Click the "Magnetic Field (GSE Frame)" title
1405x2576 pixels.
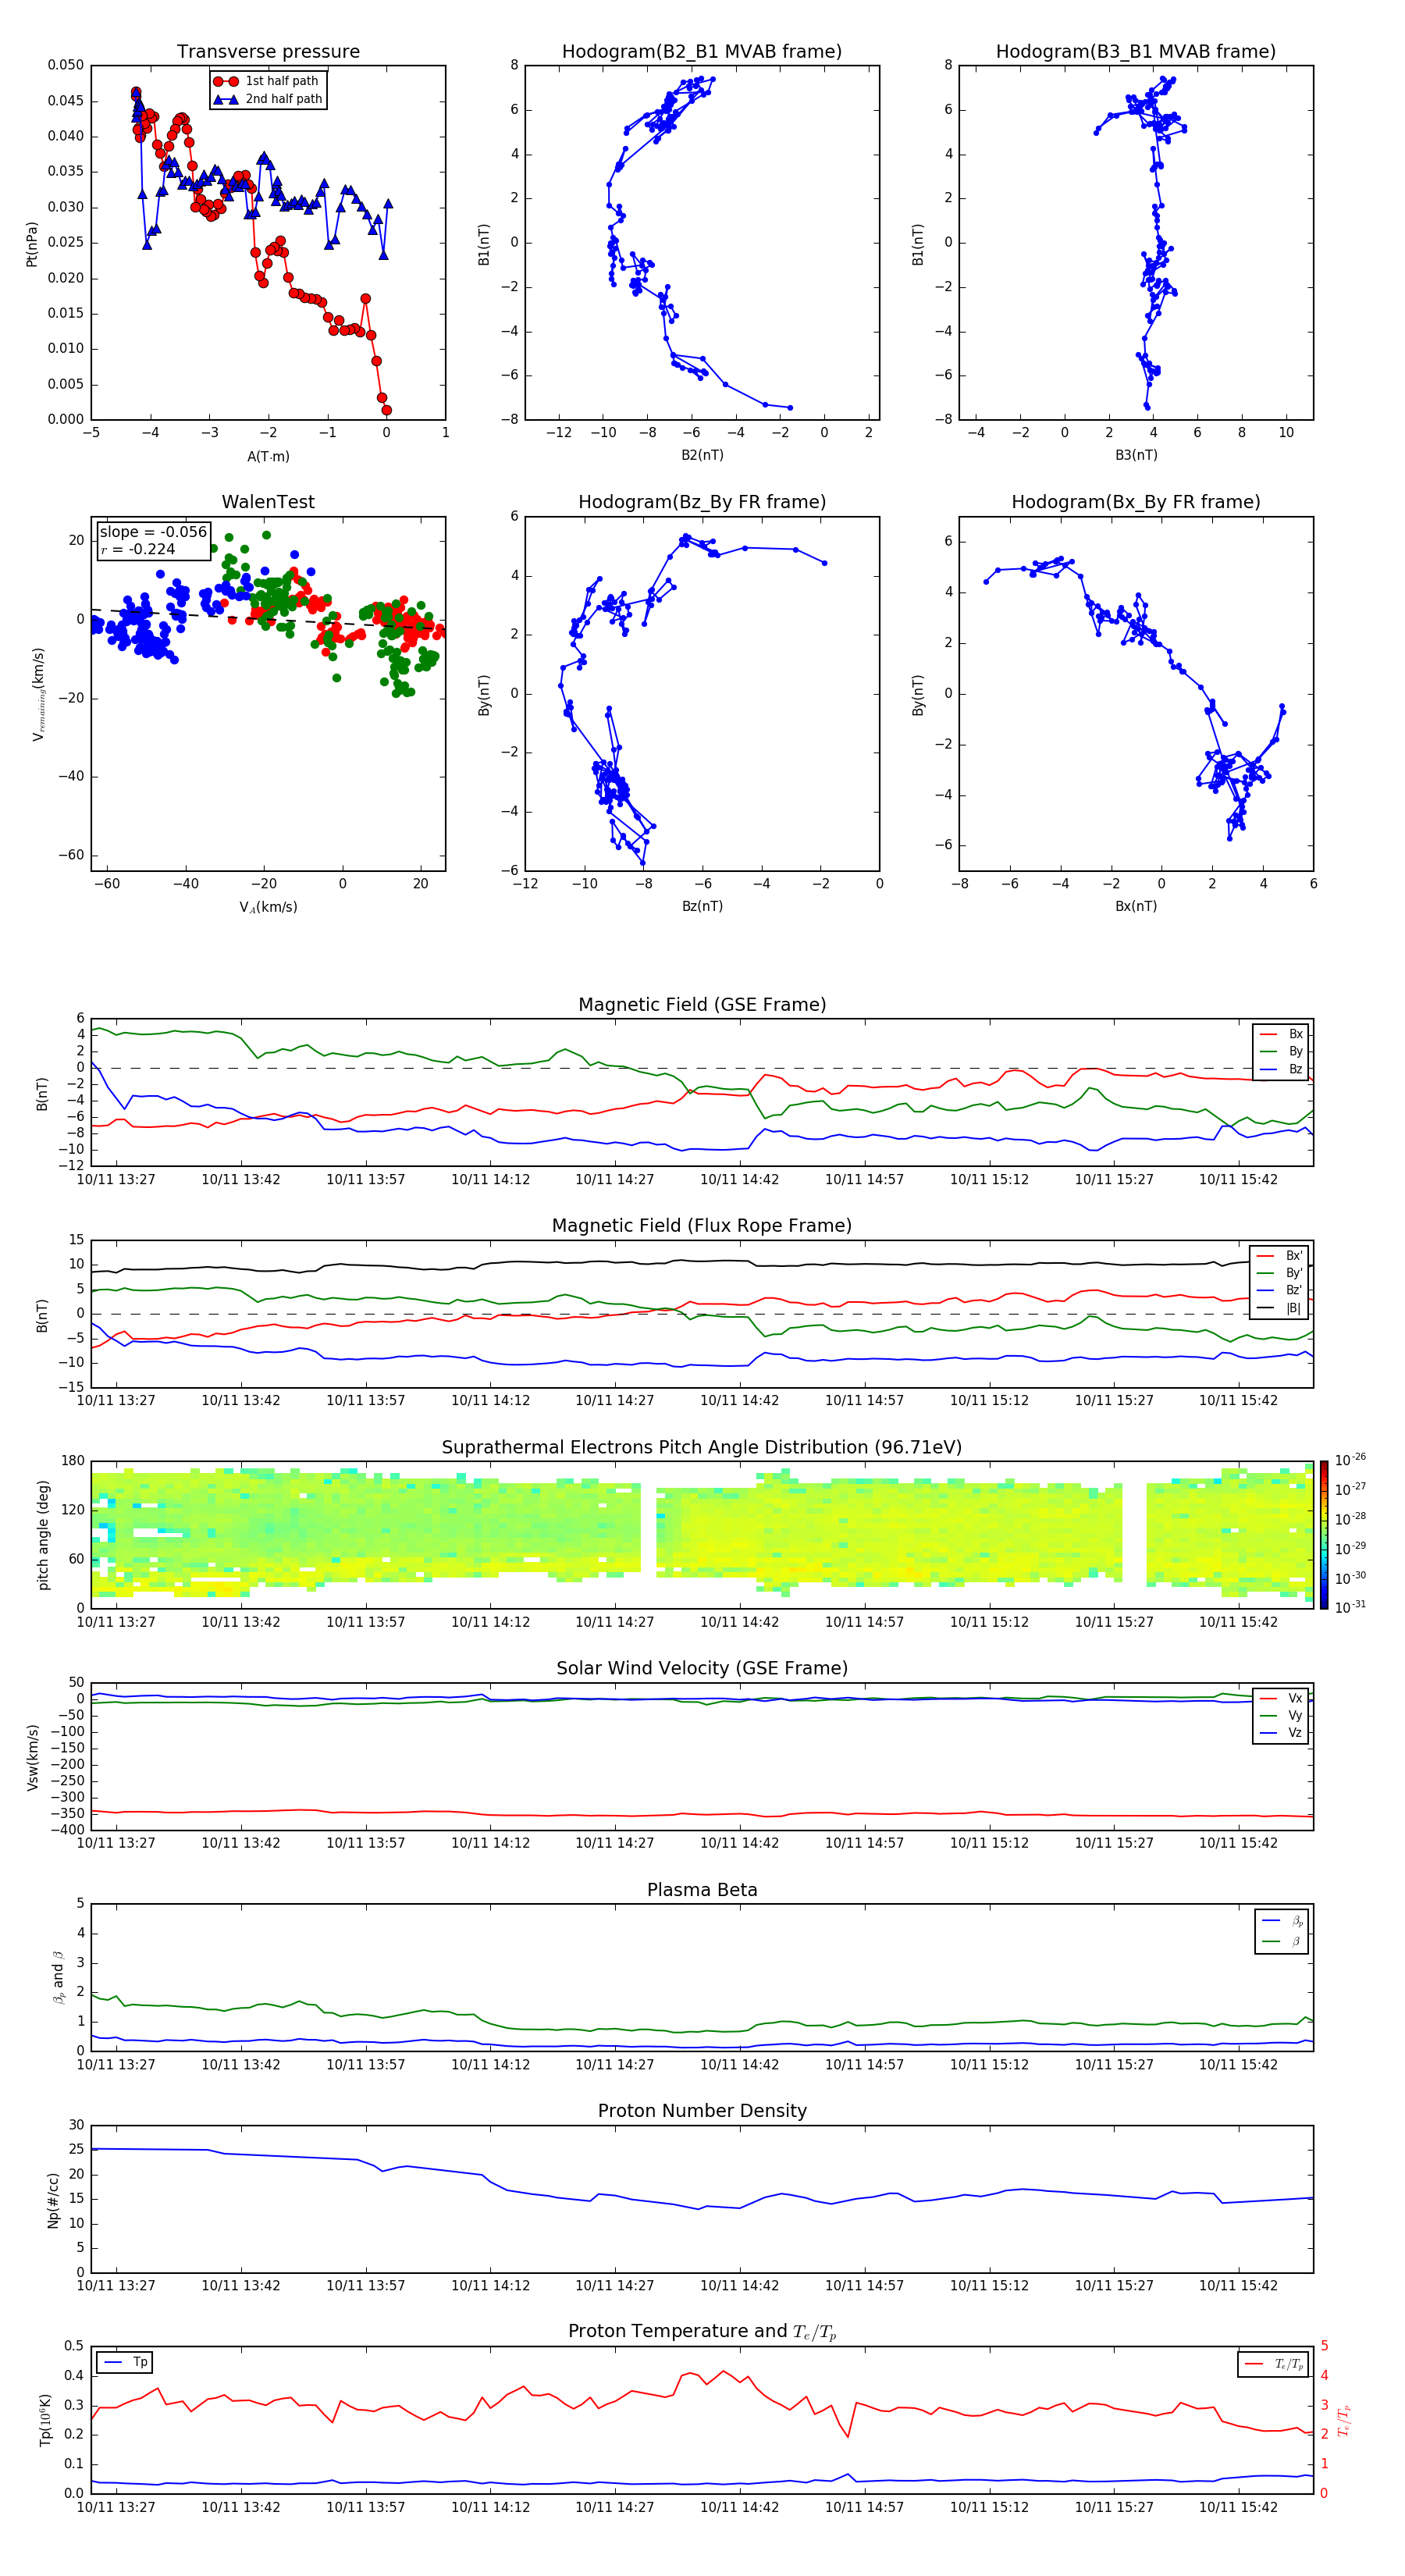(x=702, y=1005)
